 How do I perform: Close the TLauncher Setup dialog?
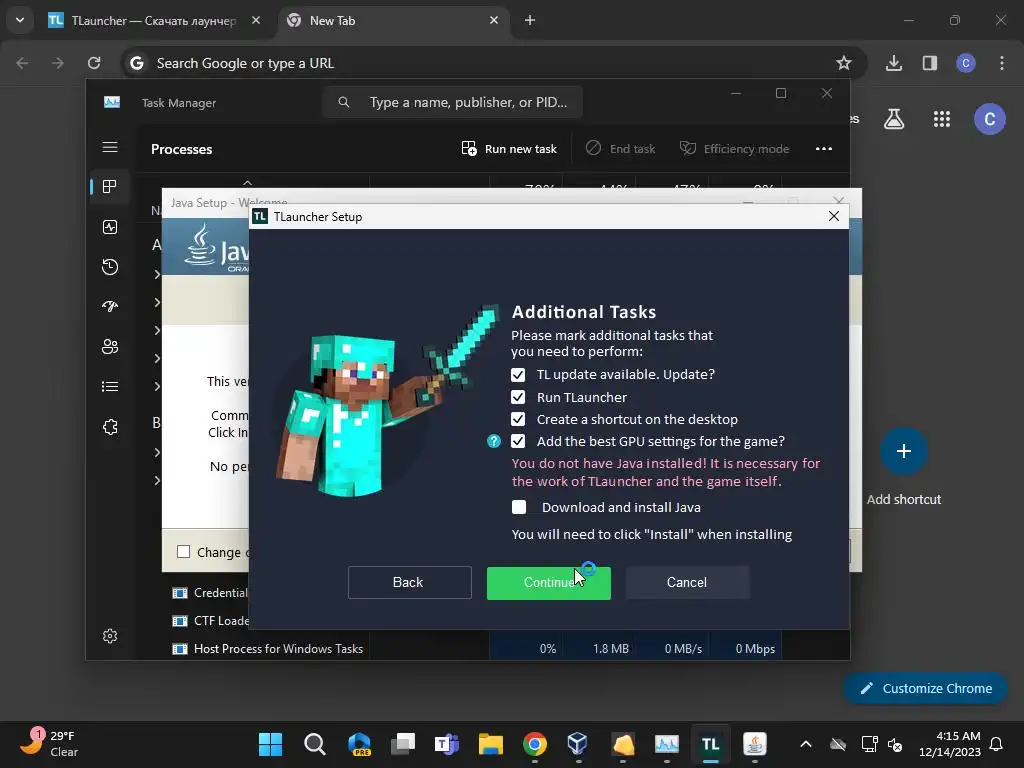click(833, 216)
